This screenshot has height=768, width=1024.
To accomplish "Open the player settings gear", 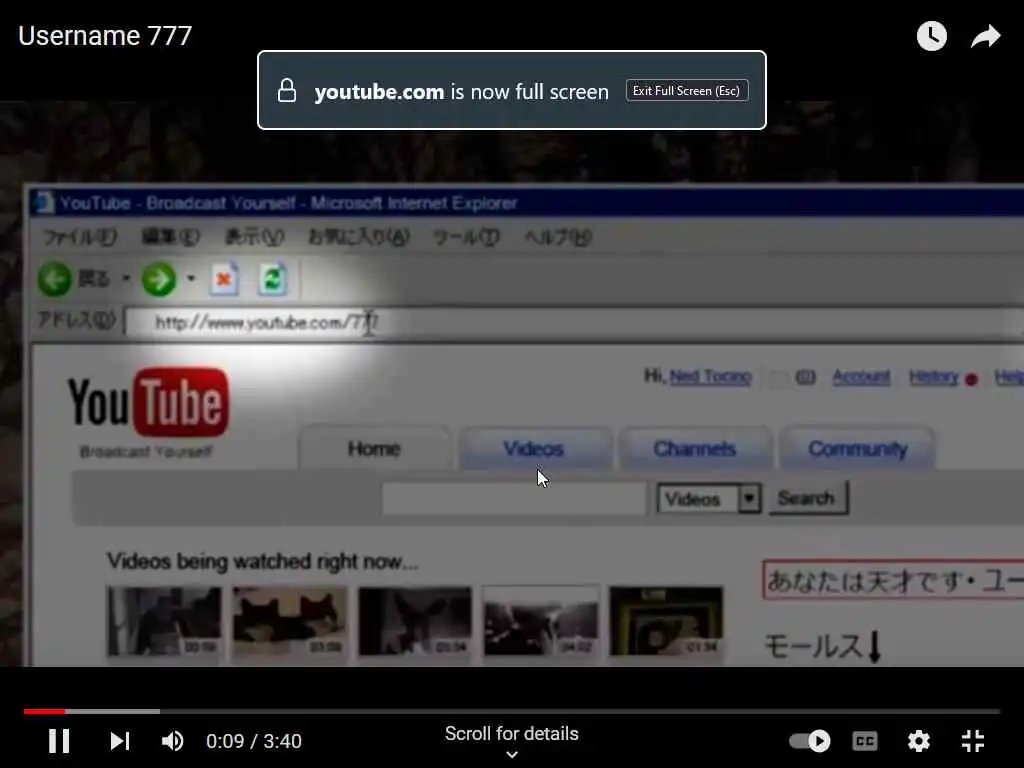I will (918, 741).
